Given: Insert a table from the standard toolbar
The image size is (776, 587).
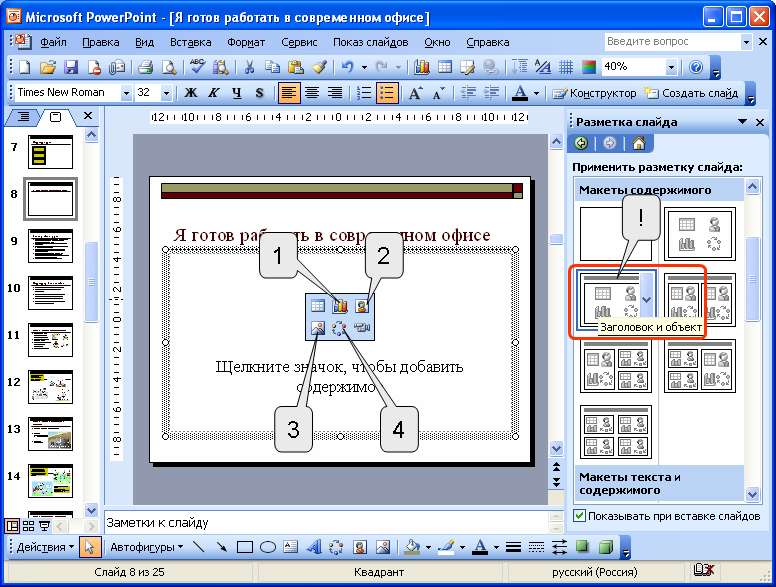Looking at the screenshot, I should pos(445,67).
